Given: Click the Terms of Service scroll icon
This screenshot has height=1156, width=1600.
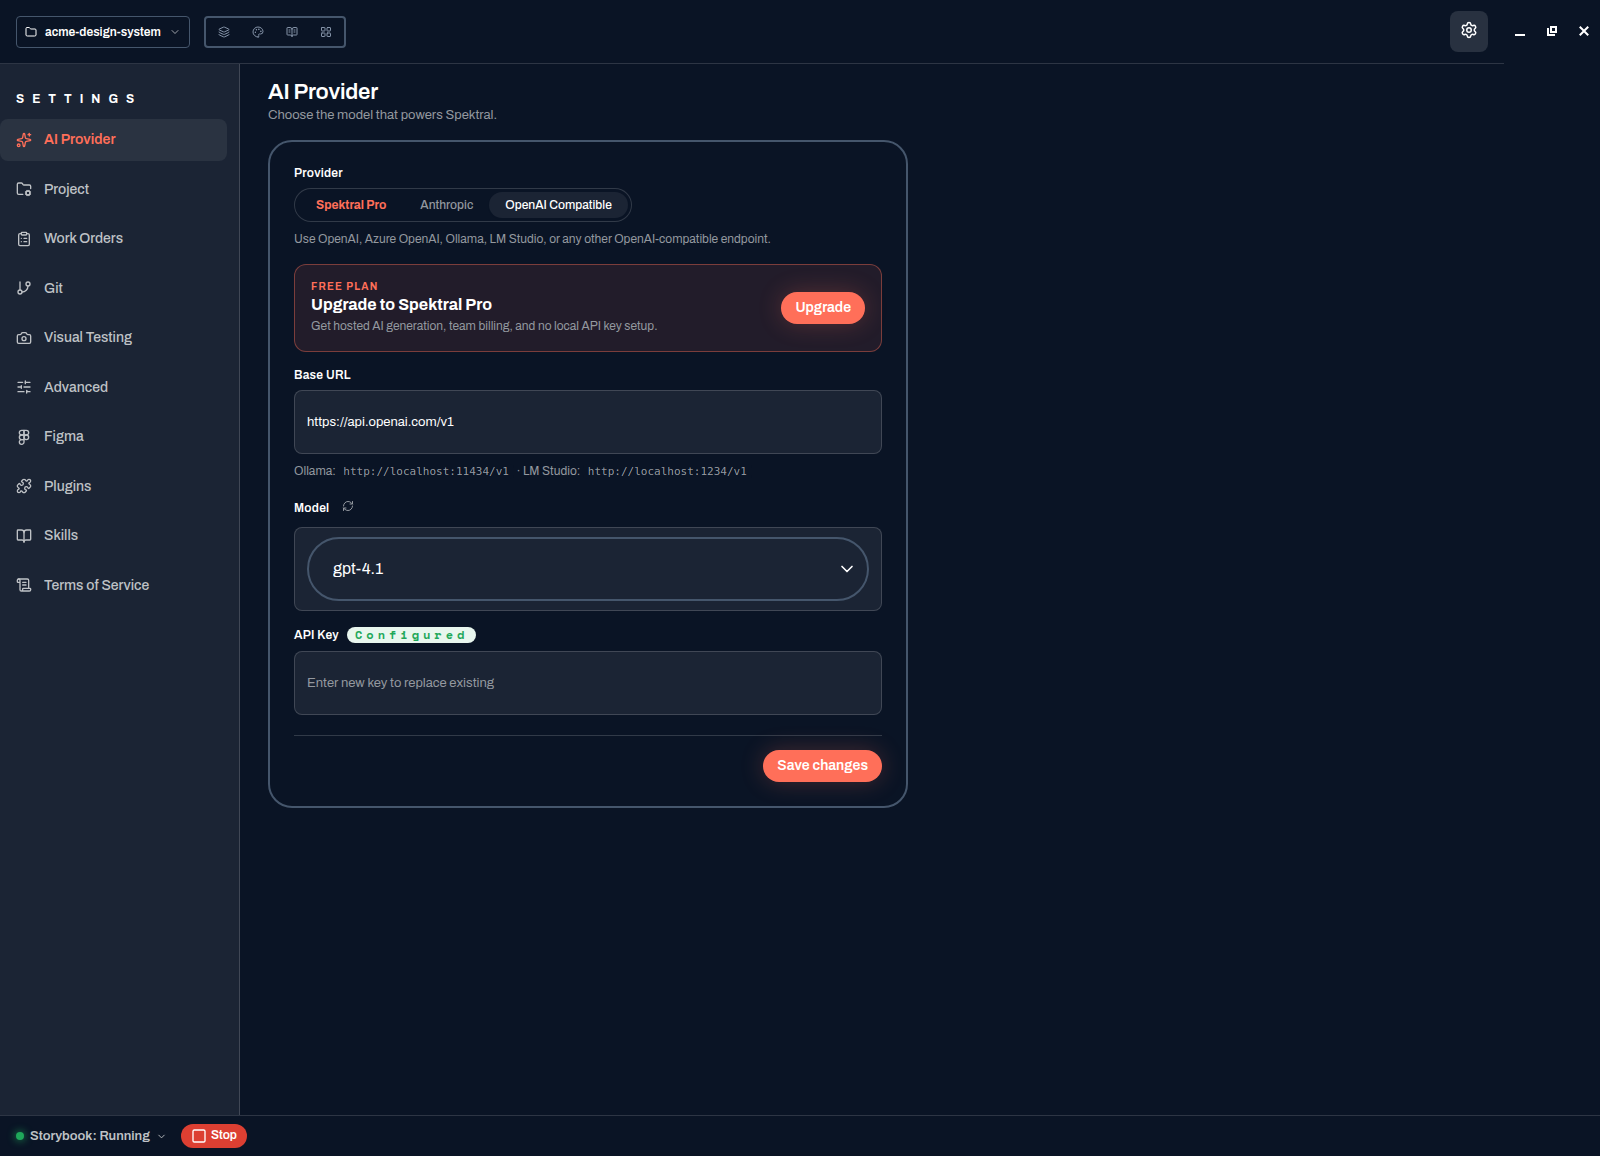Looking at the screenshot, I should pyautogui.click(x=24, y=585).
